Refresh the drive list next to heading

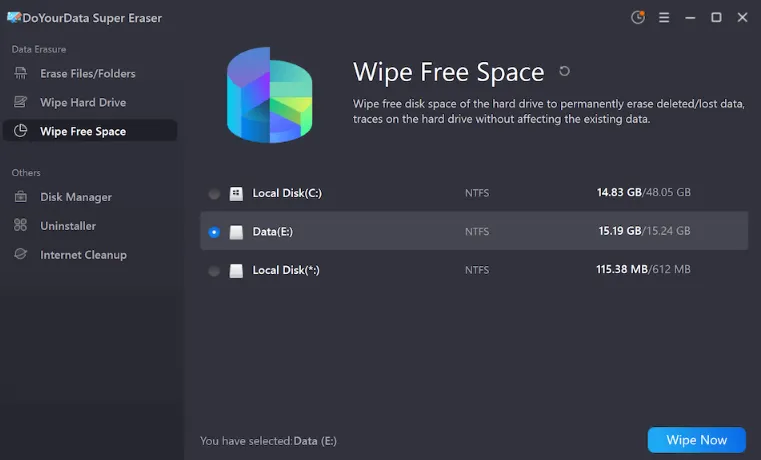point(564,71)
